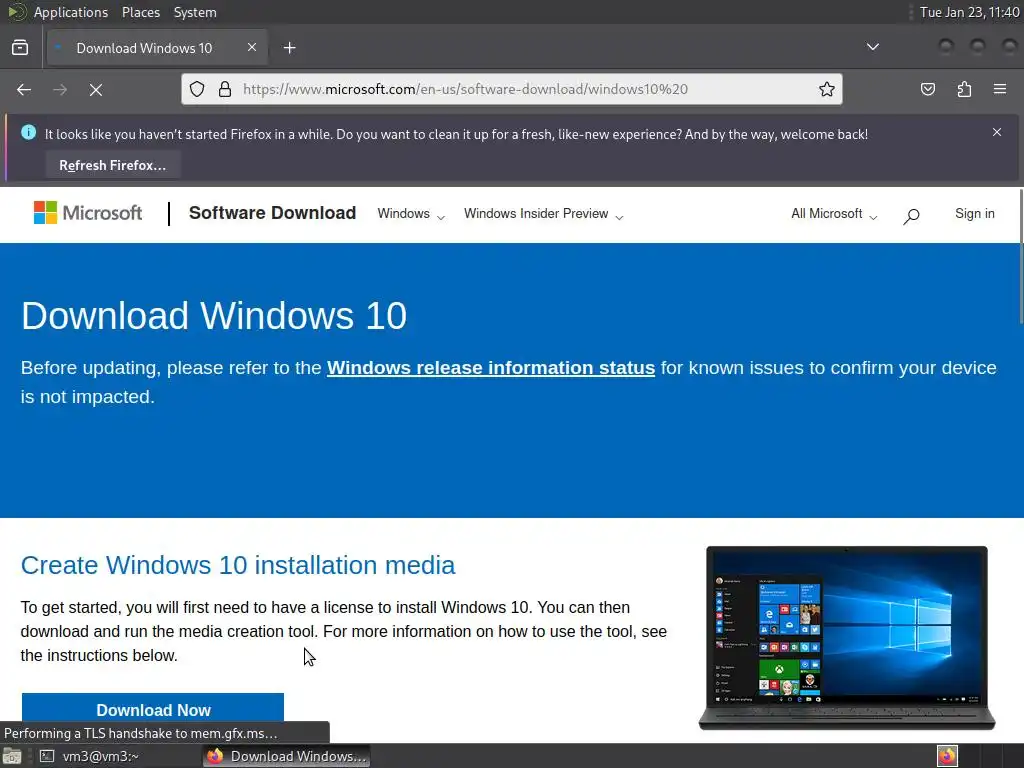
Task: Click the site search magnifier icon
Action: click(x=911, y=216)
